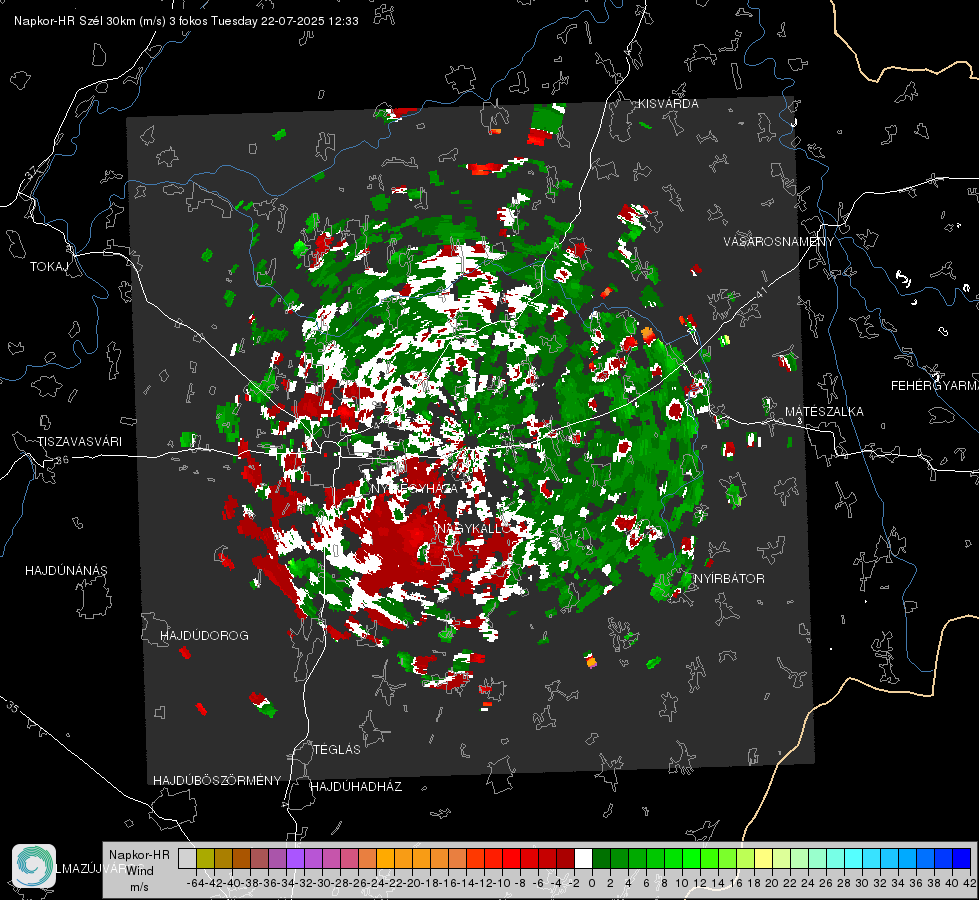Select the NYÍRBÁTOR town label

[x=729, y=578]
